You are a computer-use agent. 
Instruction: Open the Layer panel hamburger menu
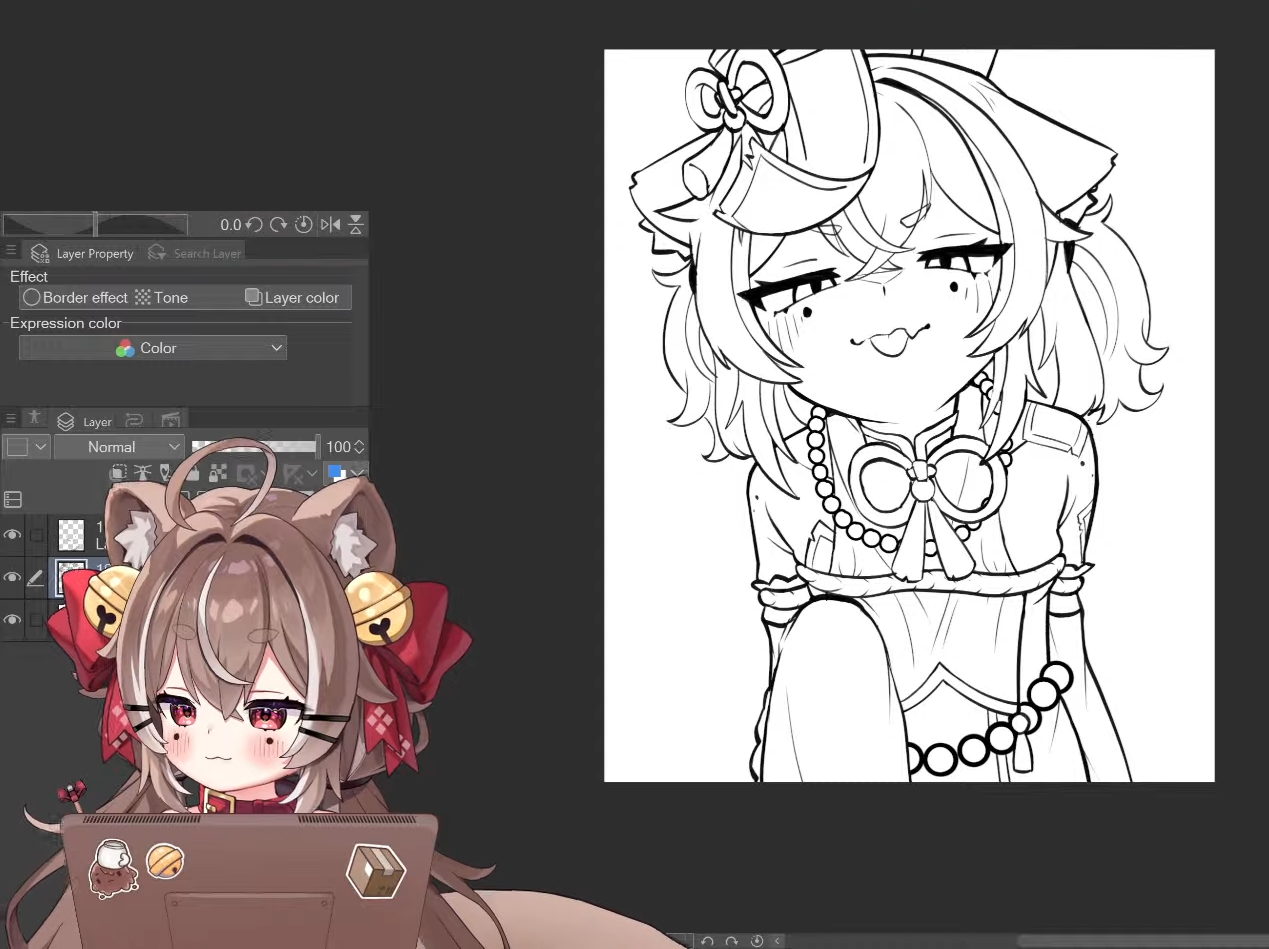click(x=11, y=420)
